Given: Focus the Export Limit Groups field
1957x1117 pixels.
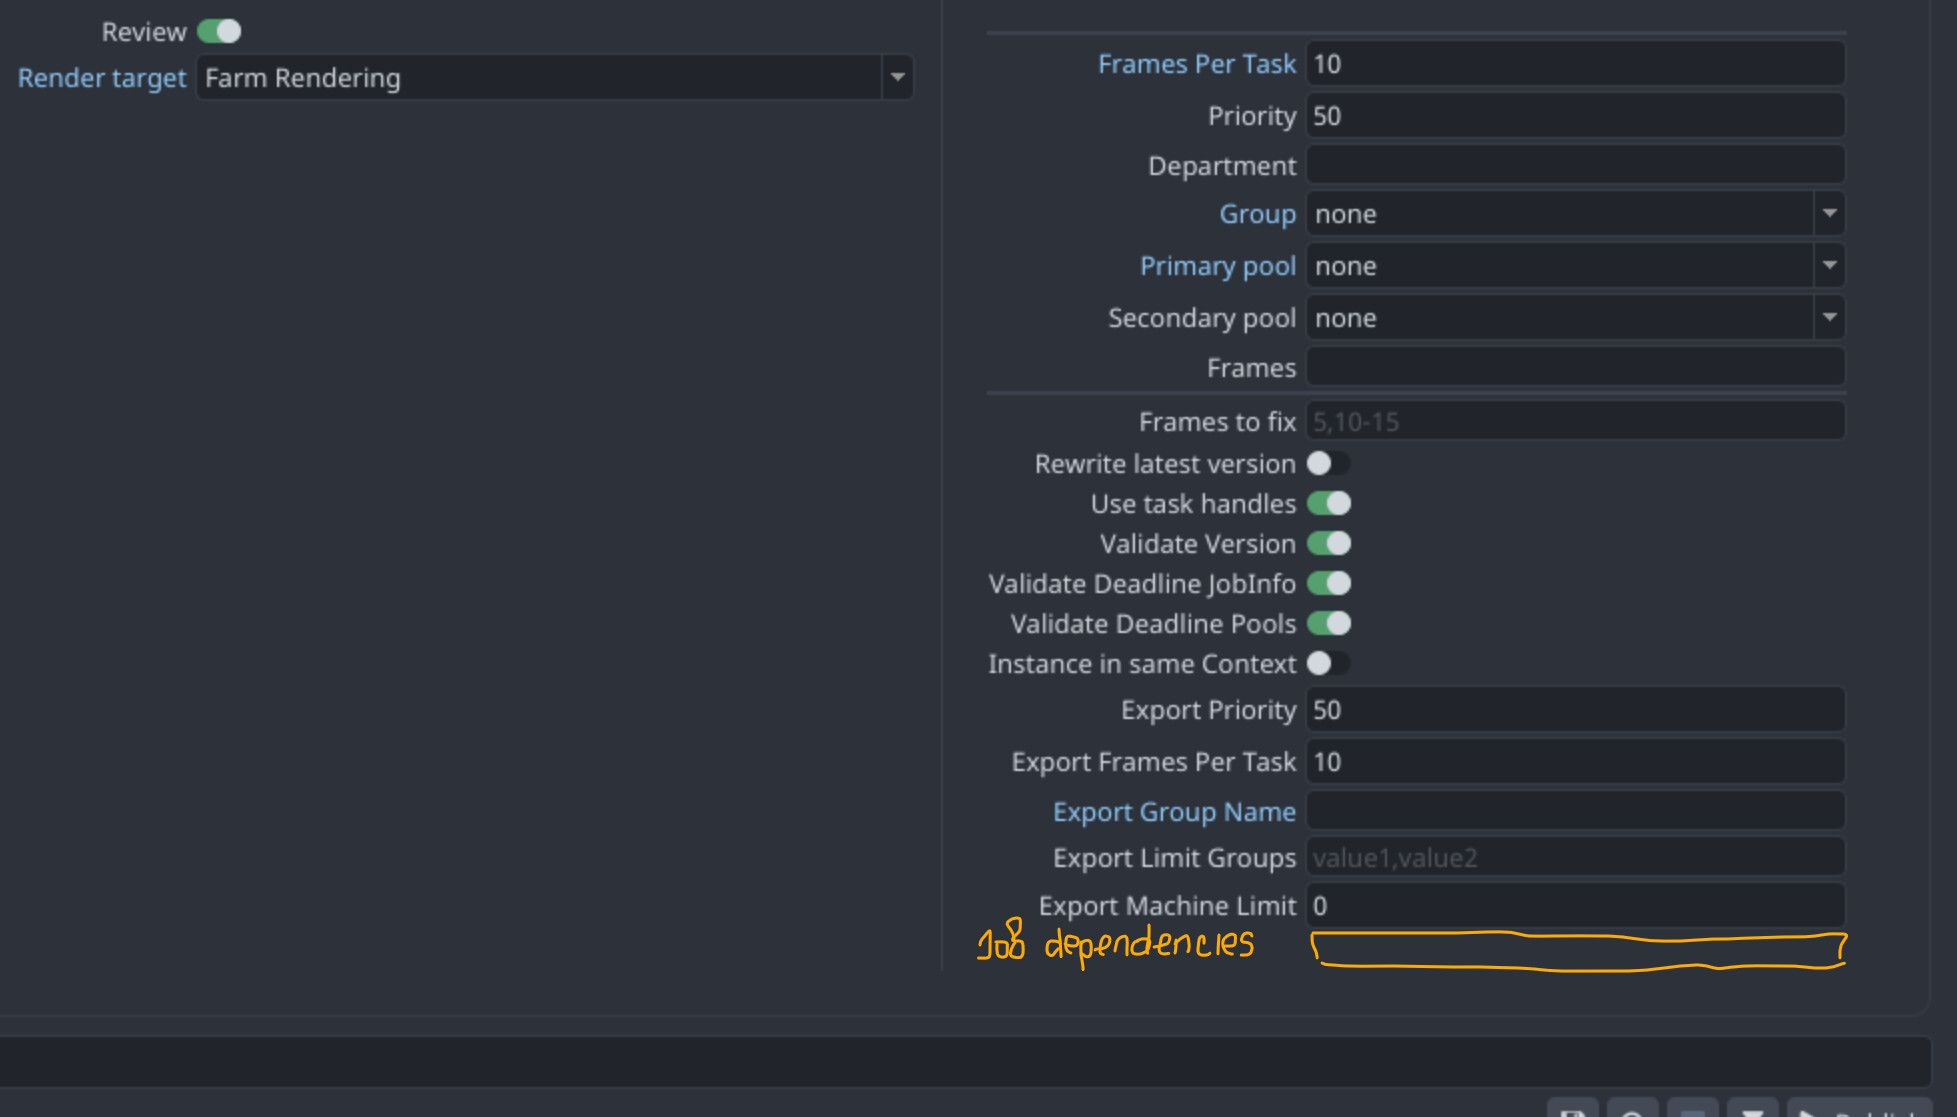Looking at the screenshot, I should (x=1575, y=858).
